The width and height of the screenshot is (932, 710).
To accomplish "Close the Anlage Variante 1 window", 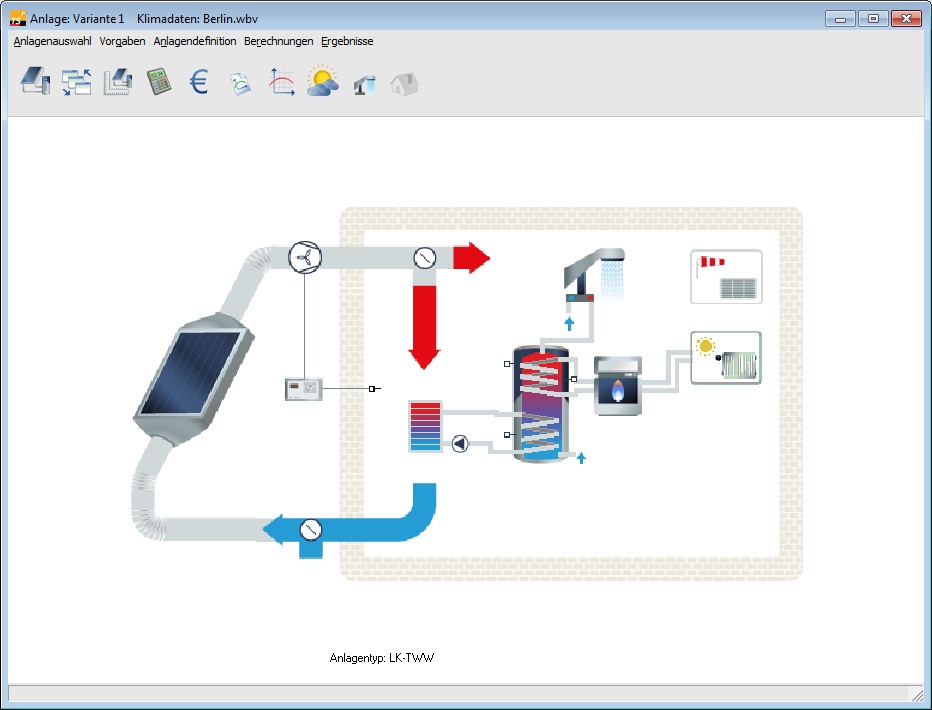I will point(906,18).
